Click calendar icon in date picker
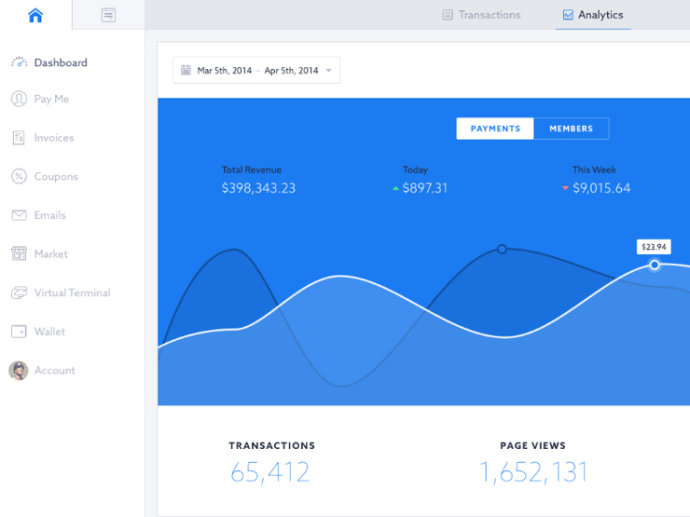This screenshot has height=517, width=690. 185,71
